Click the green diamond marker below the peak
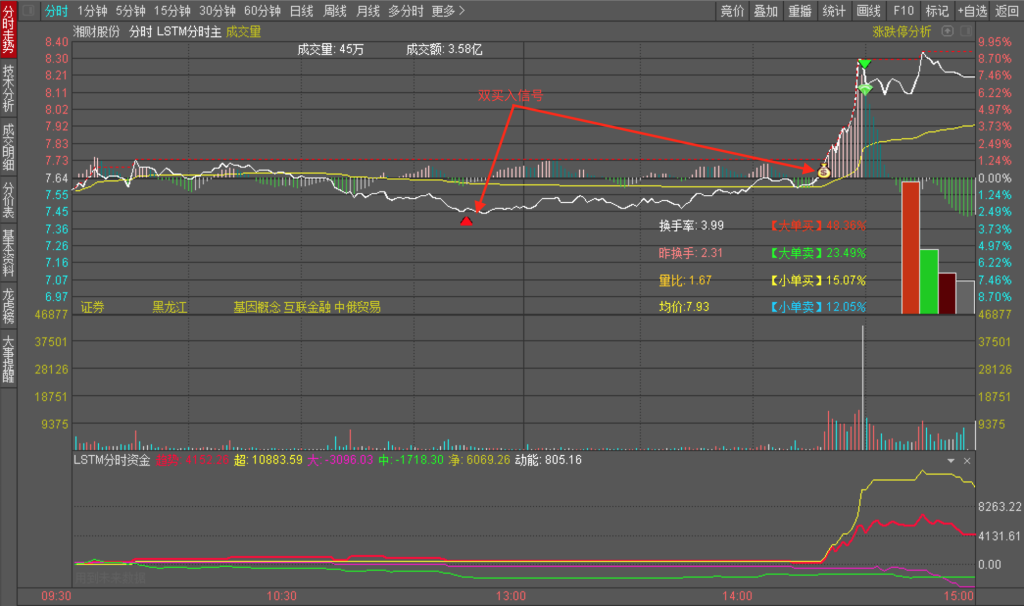Viewport: 1024px width, 606px height. coord(865,89)
